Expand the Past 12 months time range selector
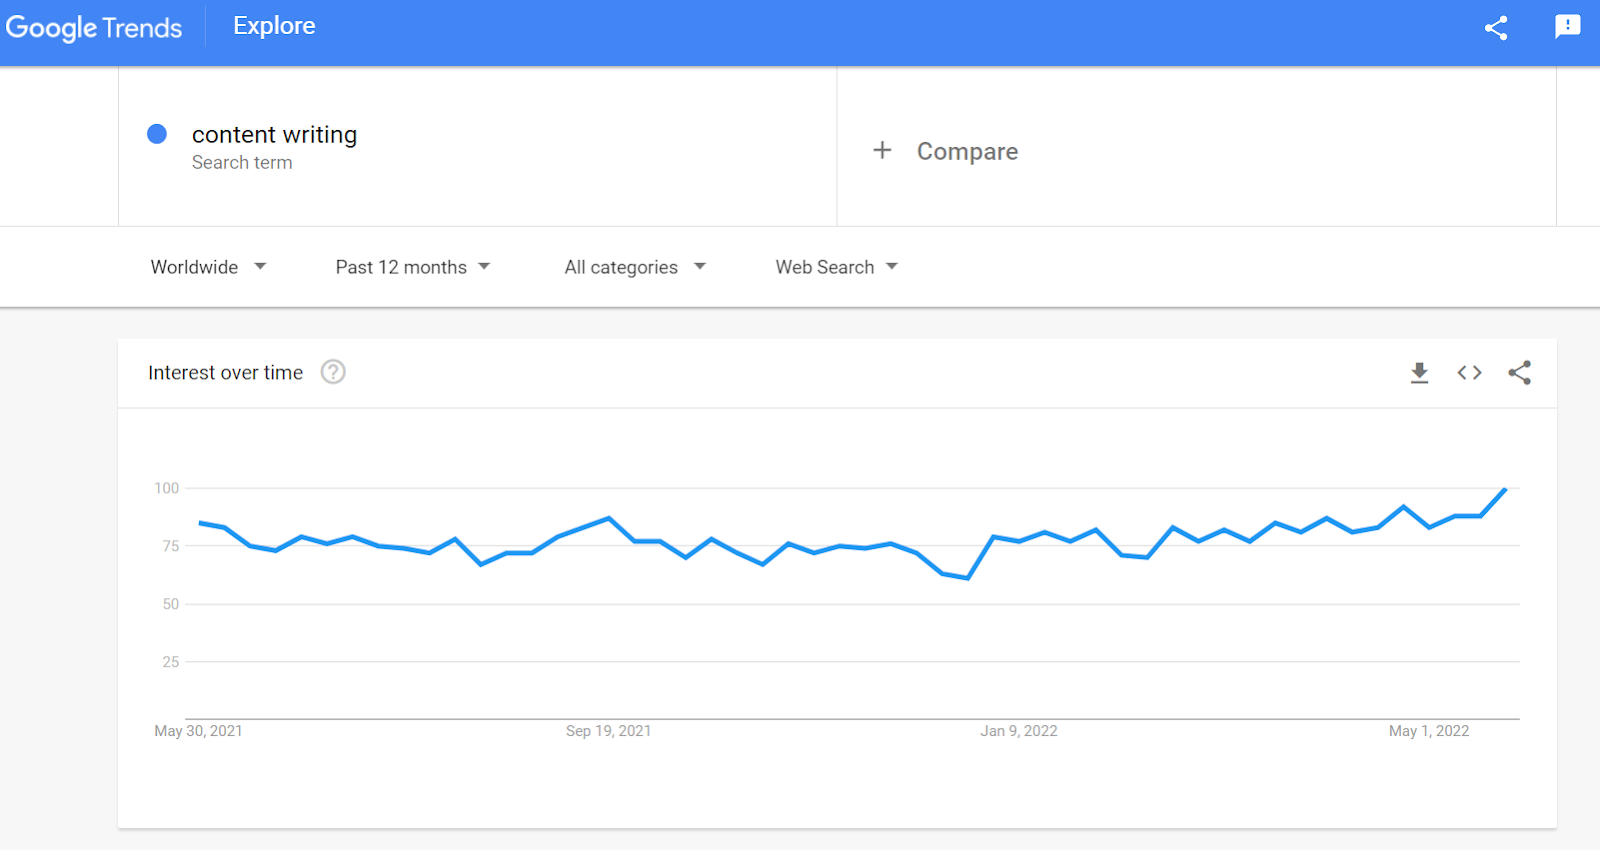 [412, 266]
